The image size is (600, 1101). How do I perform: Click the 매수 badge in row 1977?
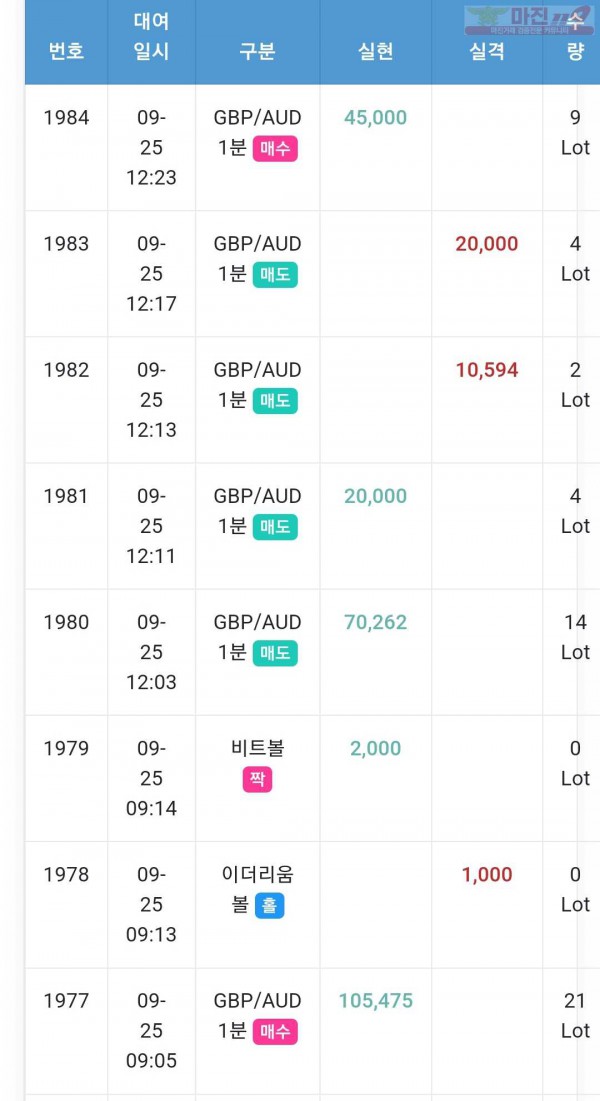pyautogui.click(x=274, y=1031)
